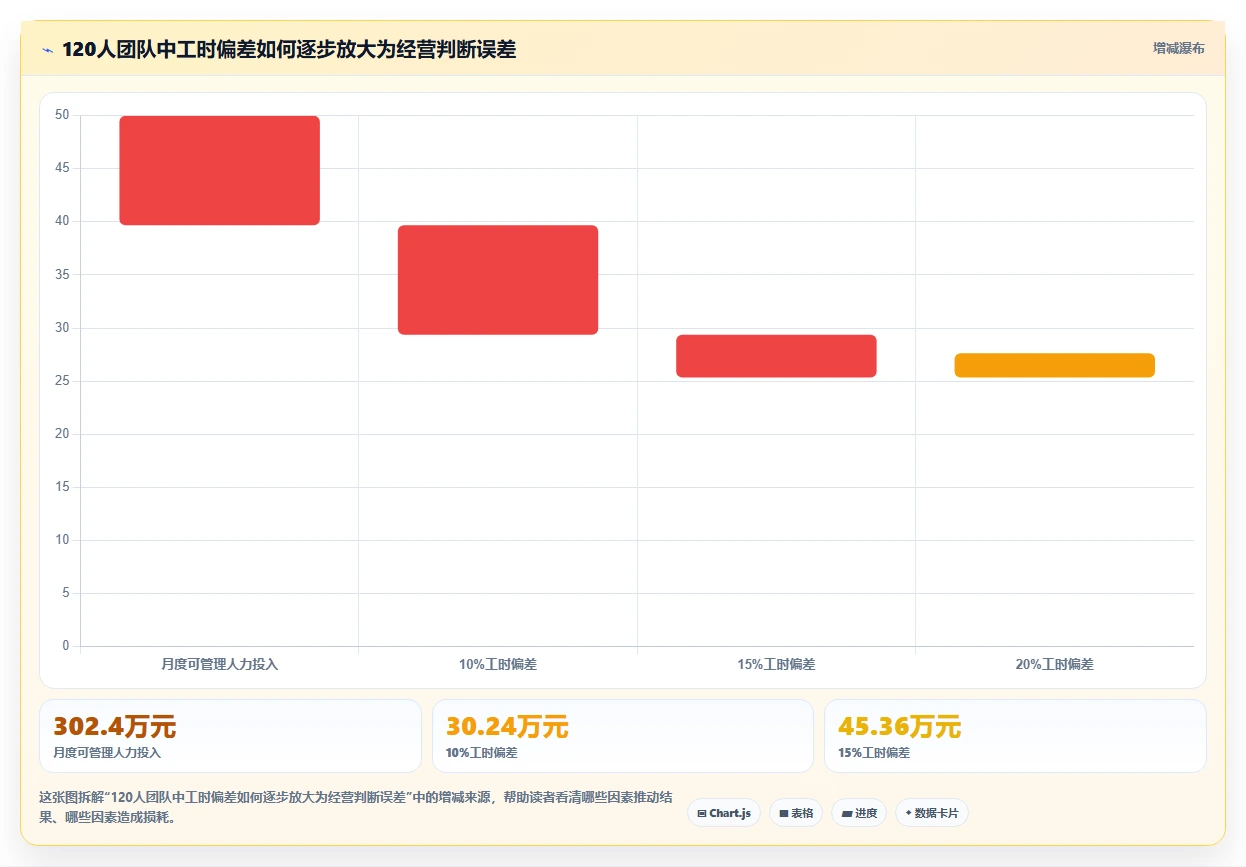Image resolution: width=1246 pixels, height=867 pixels.
Task: Click the card caption 10%工时偏差 under 30.24万元
Action: (482, 753)
